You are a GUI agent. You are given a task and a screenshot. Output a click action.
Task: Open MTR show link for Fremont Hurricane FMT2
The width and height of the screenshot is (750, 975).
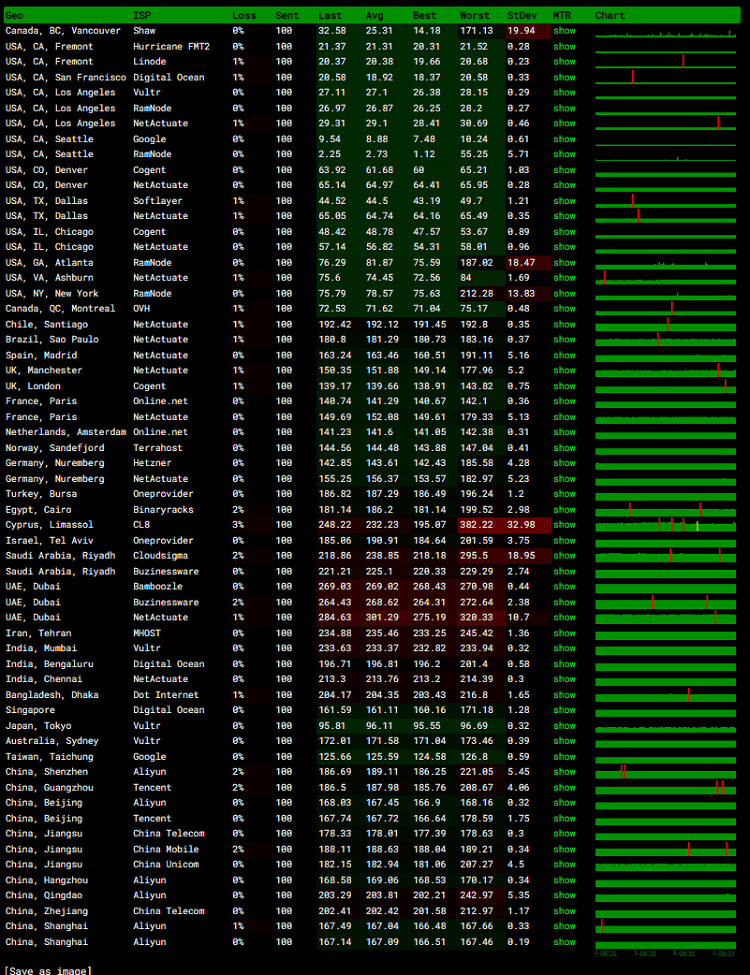click(564, 46)
